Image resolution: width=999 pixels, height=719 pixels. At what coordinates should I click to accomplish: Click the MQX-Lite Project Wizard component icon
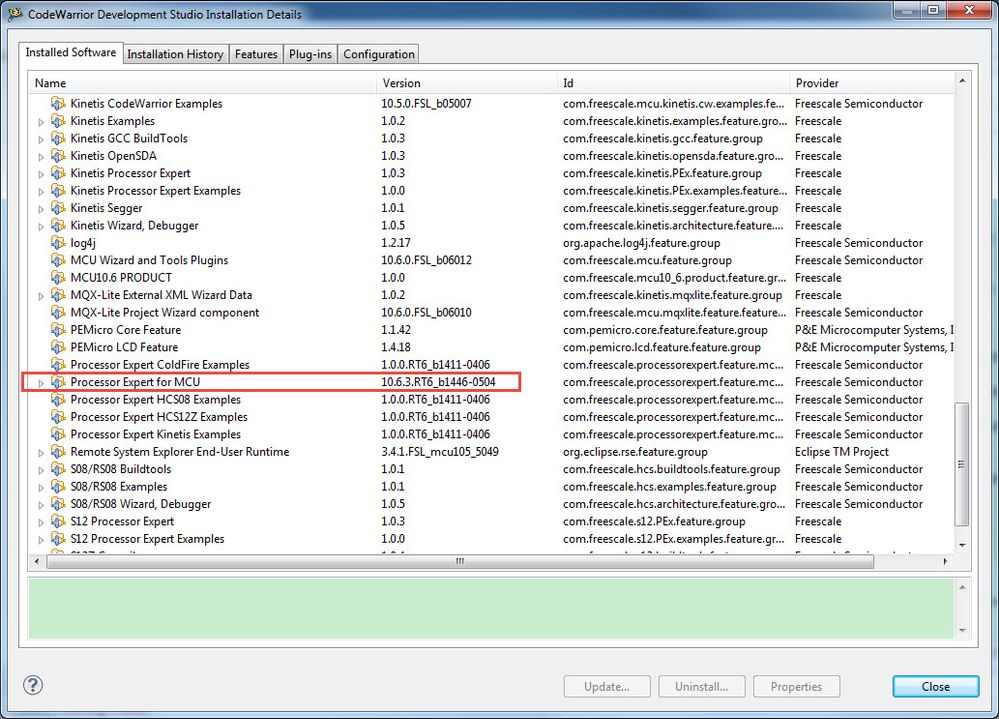click(58, 312)
